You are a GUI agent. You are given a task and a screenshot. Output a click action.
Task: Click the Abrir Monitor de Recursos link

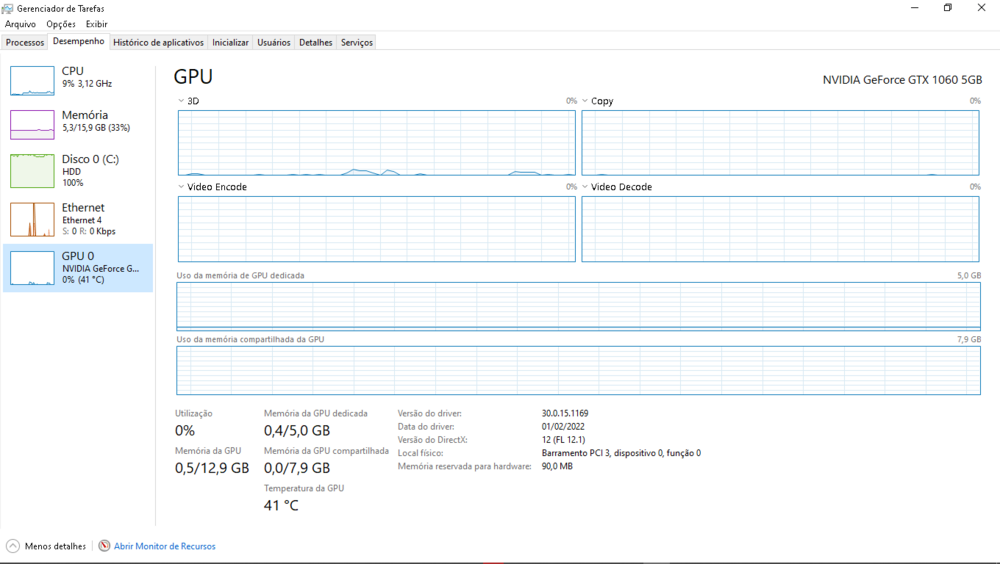coord(164,546)
